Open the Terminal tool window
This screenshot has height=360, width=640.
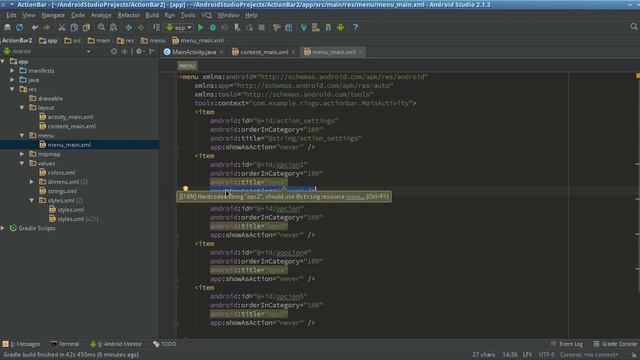click(x=65, y=344)
